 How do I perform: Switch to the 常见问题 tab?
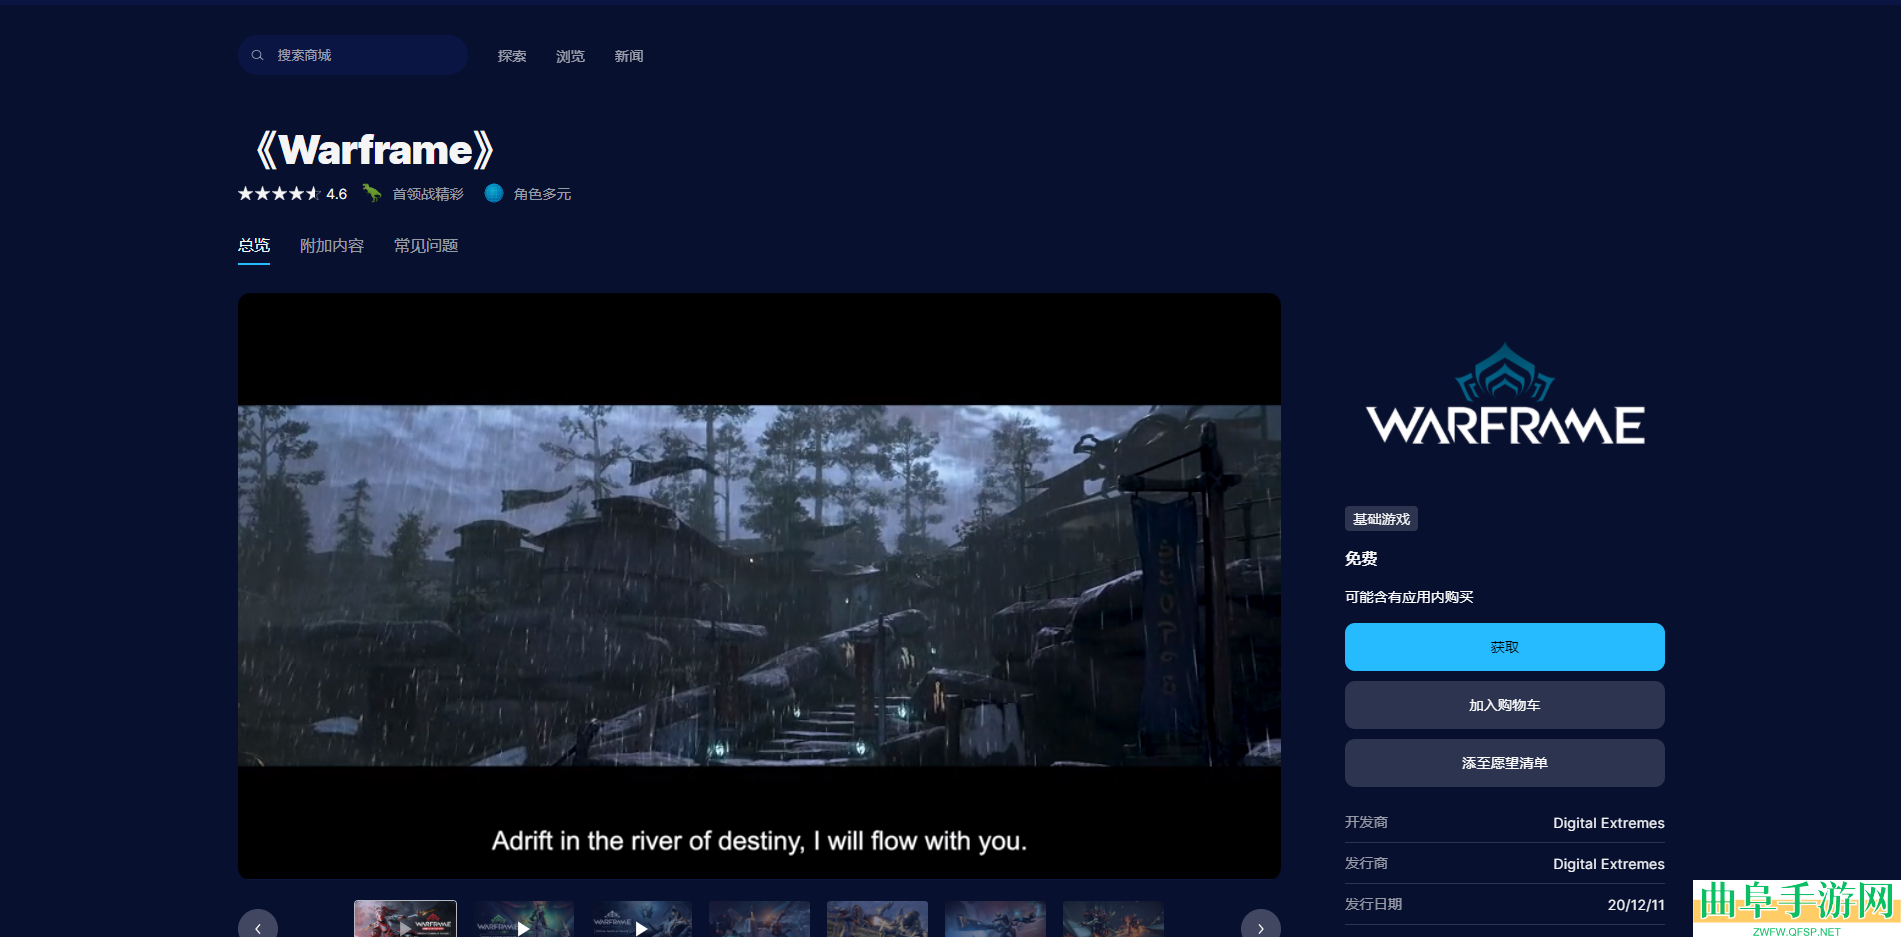[426, 246]
